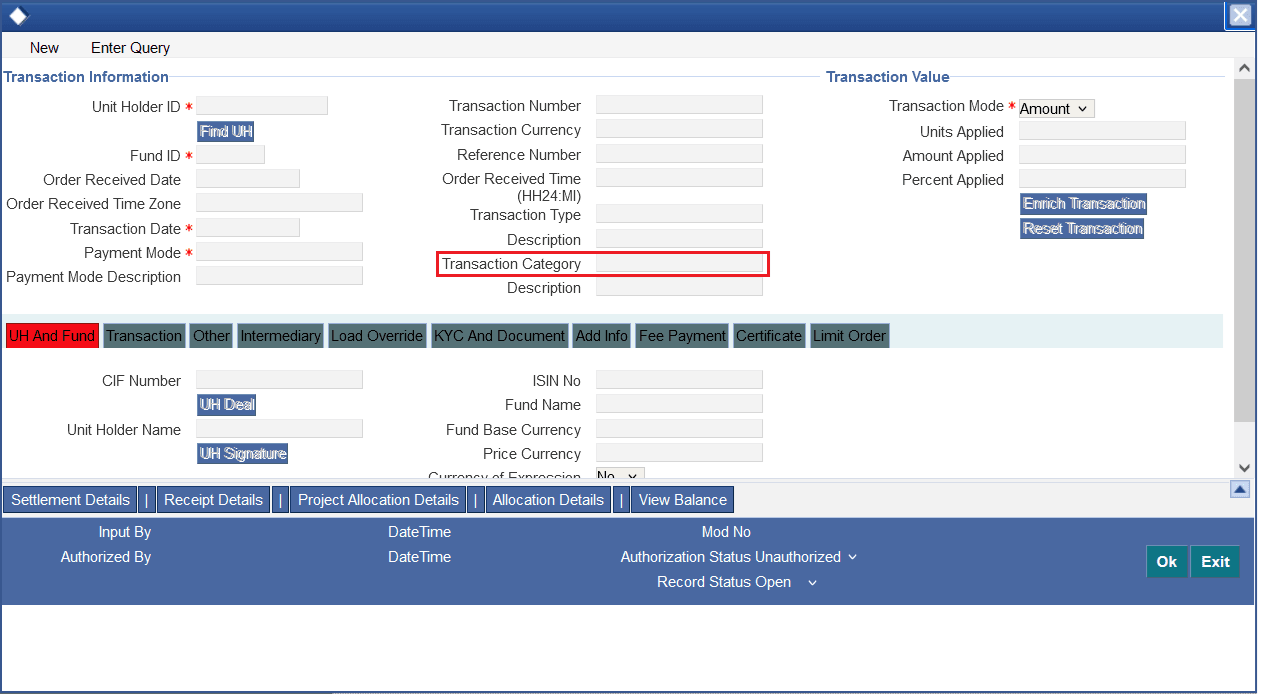Click the Price Currency field
The height and width of the screenshot is (697, 1261).
click(679, 453)
